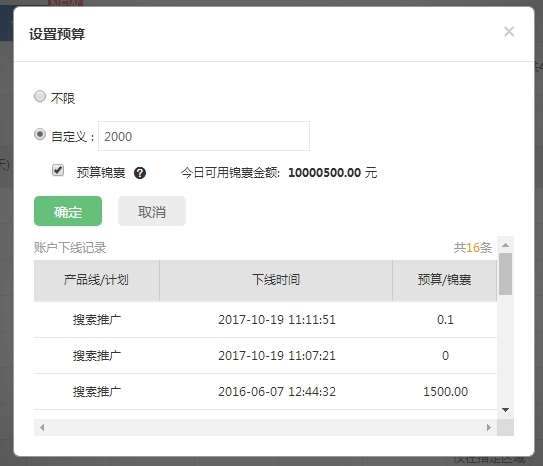Select the row dated 2016-06-07 12:44:32
543x466 pixels.
click(265, 392)
